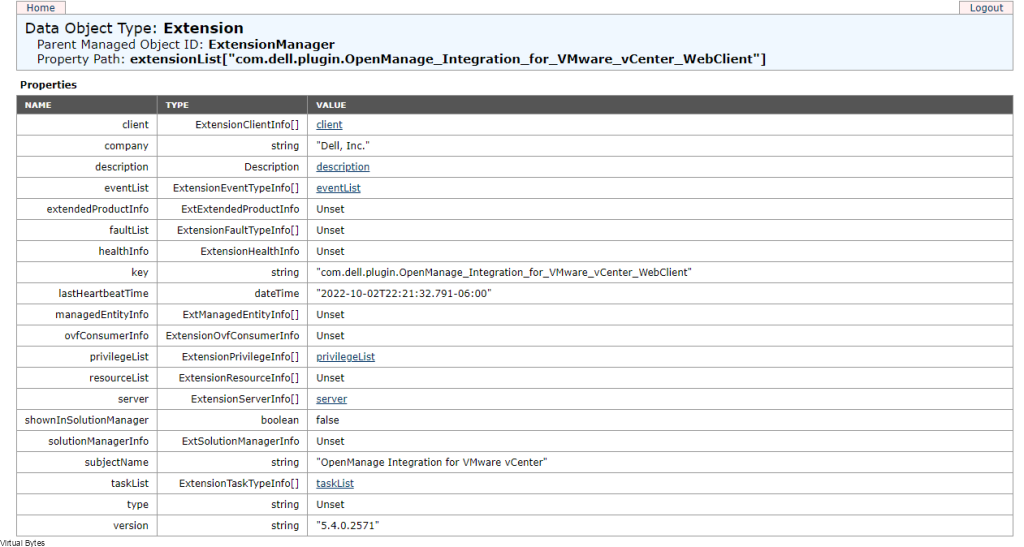This screenshot has height=547, width=1024.
Task: Click the healthInfo property name cell
Action: pos(87,251)
